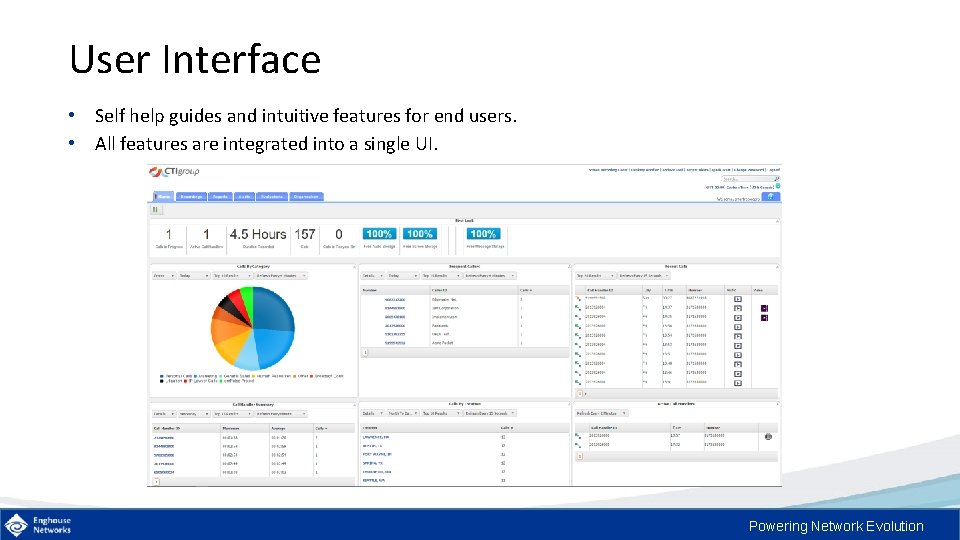Click the CTIgroup logo
The height and width of the screenshot is (540, 960).
pos(174,171)
